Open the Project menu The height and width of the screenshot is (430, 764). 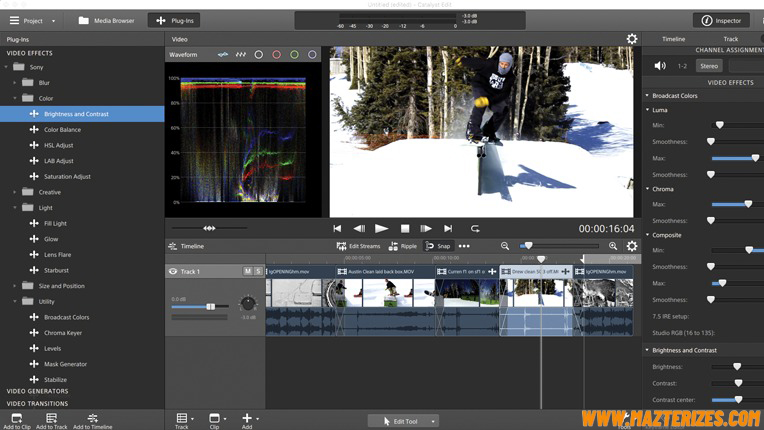[32, 20]
